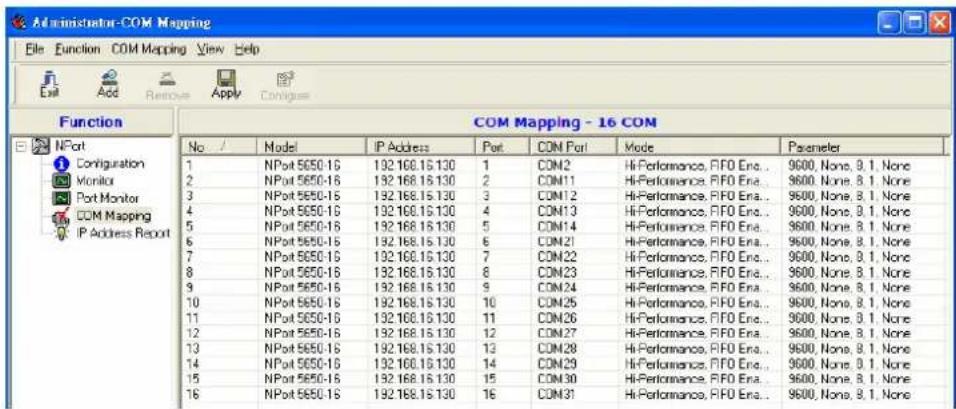The width and height of the screenshot is (956, 409).
Task: Open the Help menu
Action: [x=248, y=49]
